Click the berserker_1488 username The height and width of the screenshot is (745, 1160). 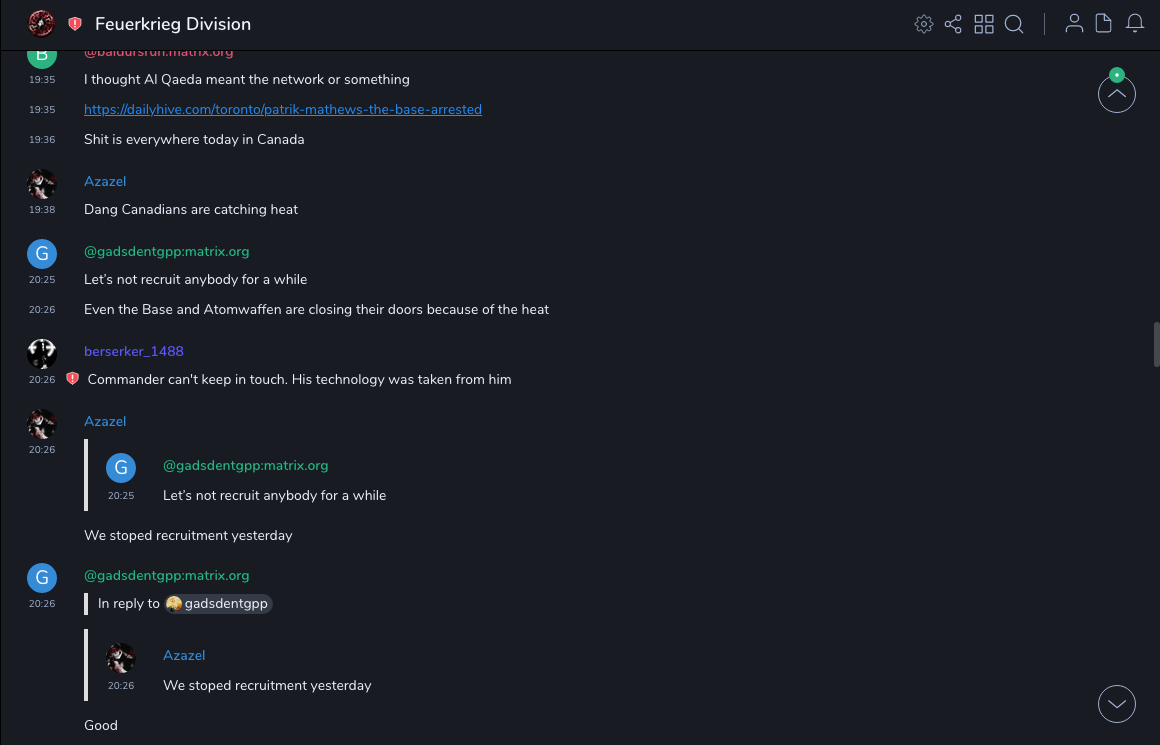(x=133, y=351)
